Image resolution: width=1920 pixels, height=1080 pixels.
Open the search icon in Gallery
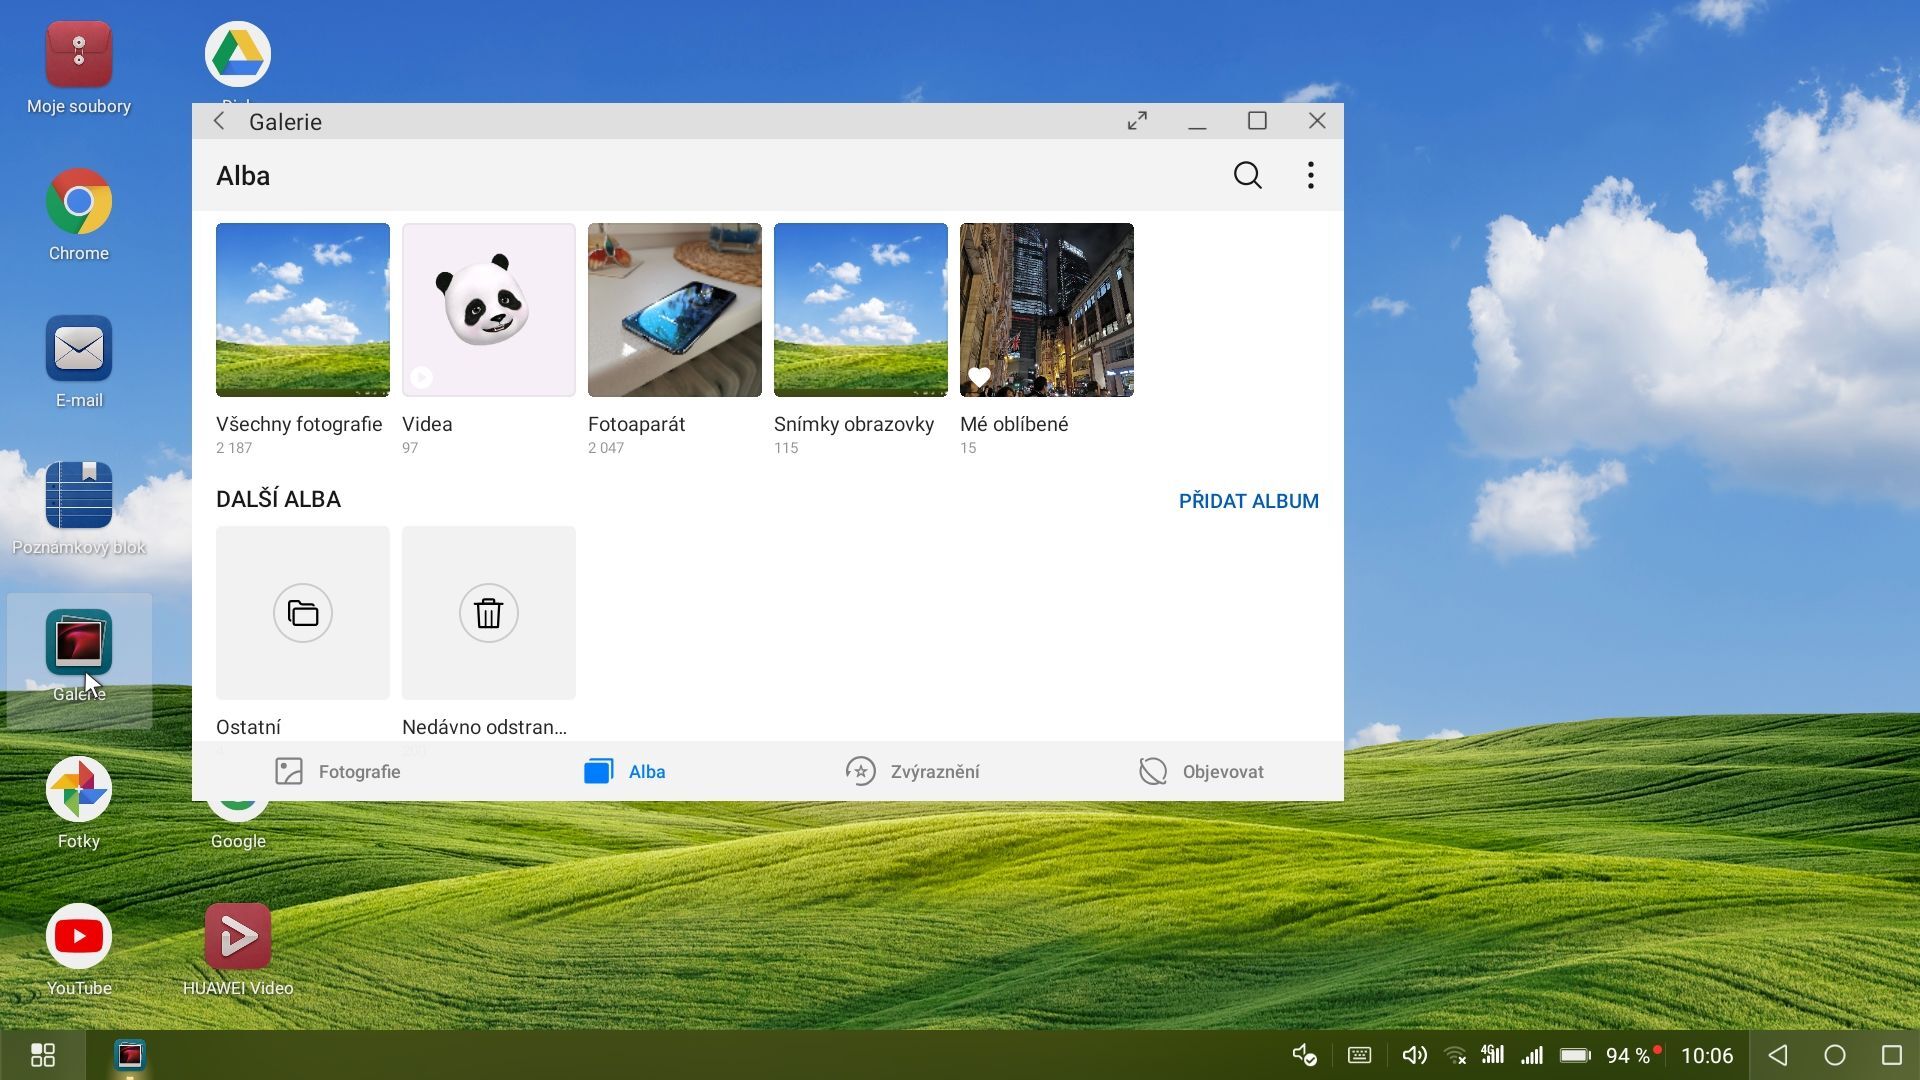tap(1247, 176)
